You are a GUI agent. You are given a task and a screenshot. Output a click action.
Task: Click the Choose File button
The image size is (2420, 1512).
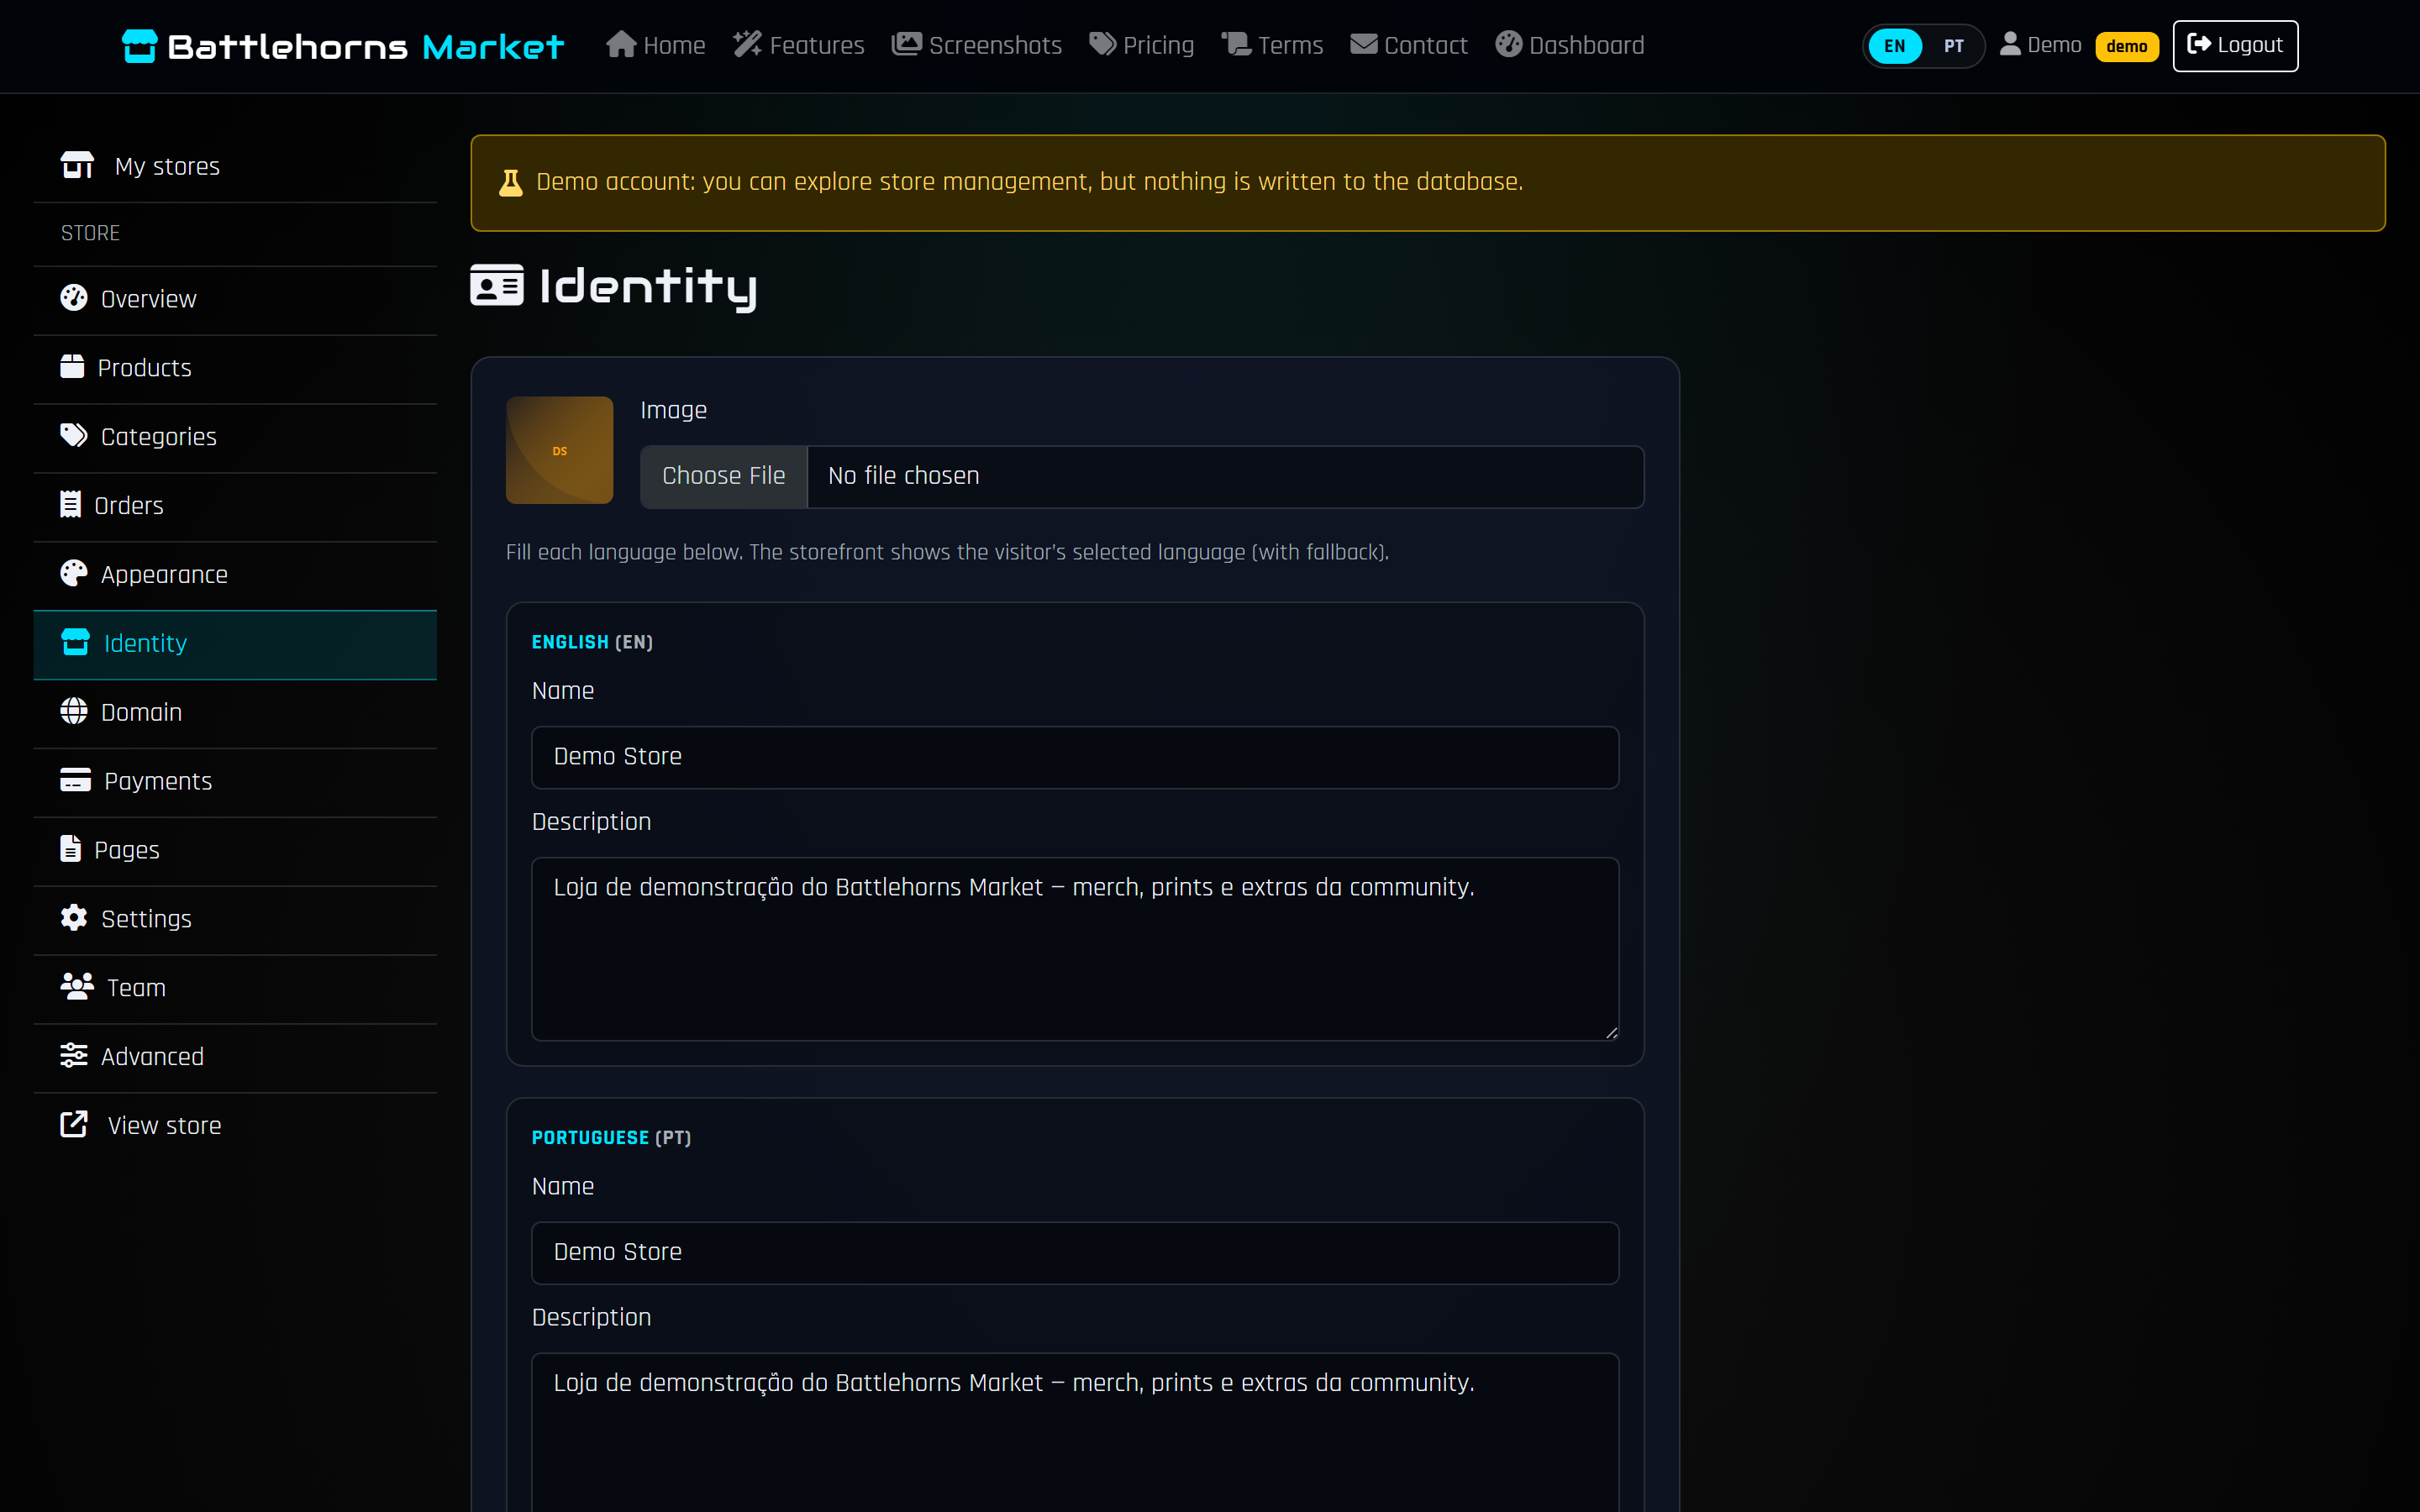(724, 476)
